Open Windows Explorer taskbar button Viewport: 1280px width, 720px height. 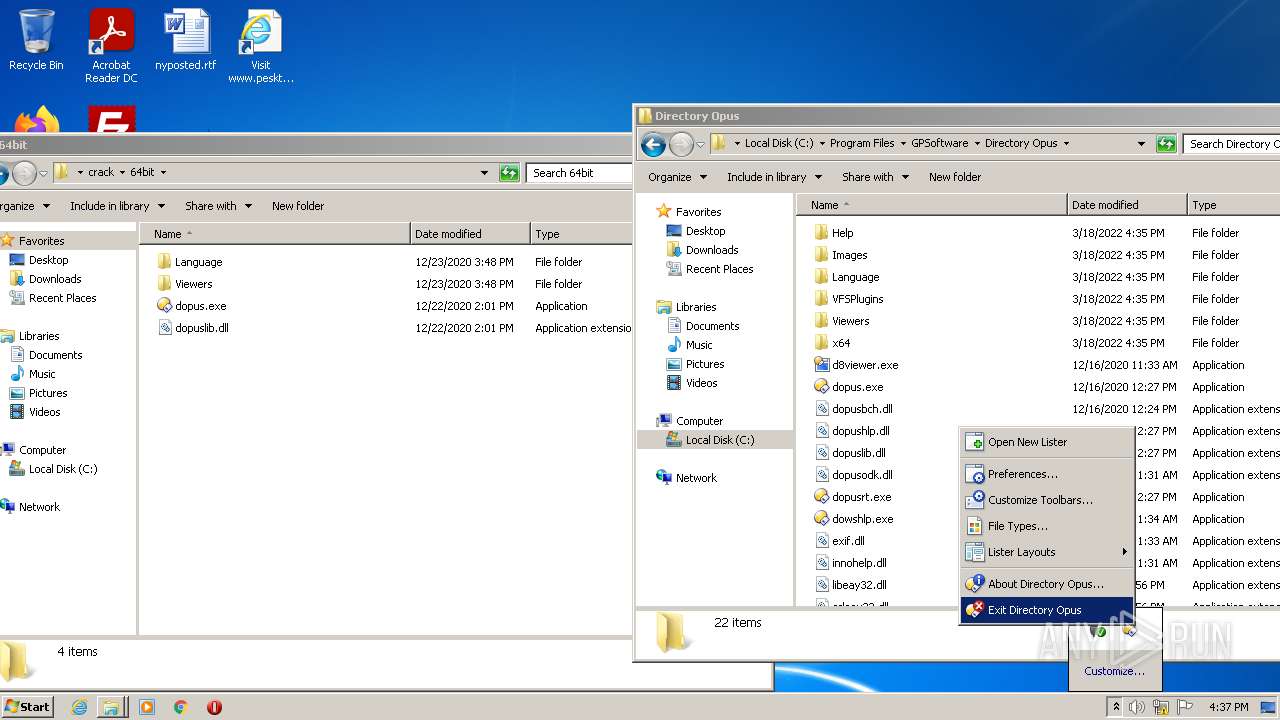(x=110, y=707)
